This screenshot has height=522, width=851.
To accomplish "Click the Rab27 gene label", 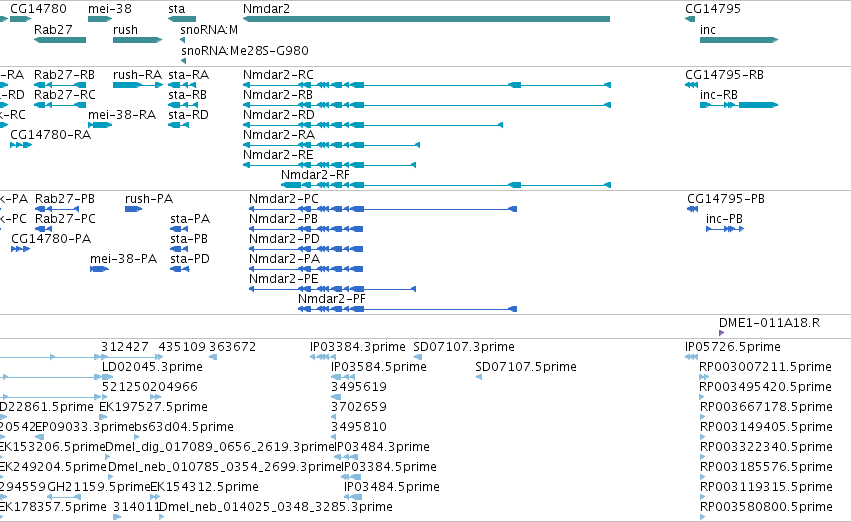I will (x=53, y=30).
